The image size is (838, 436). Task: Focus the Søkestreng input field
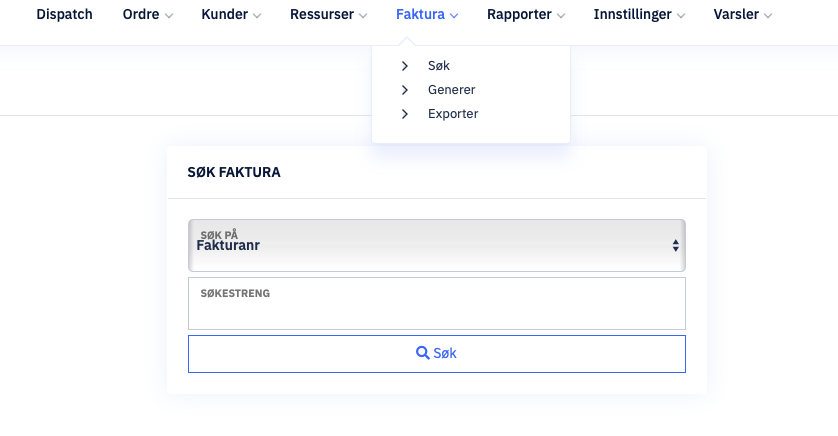437,303
